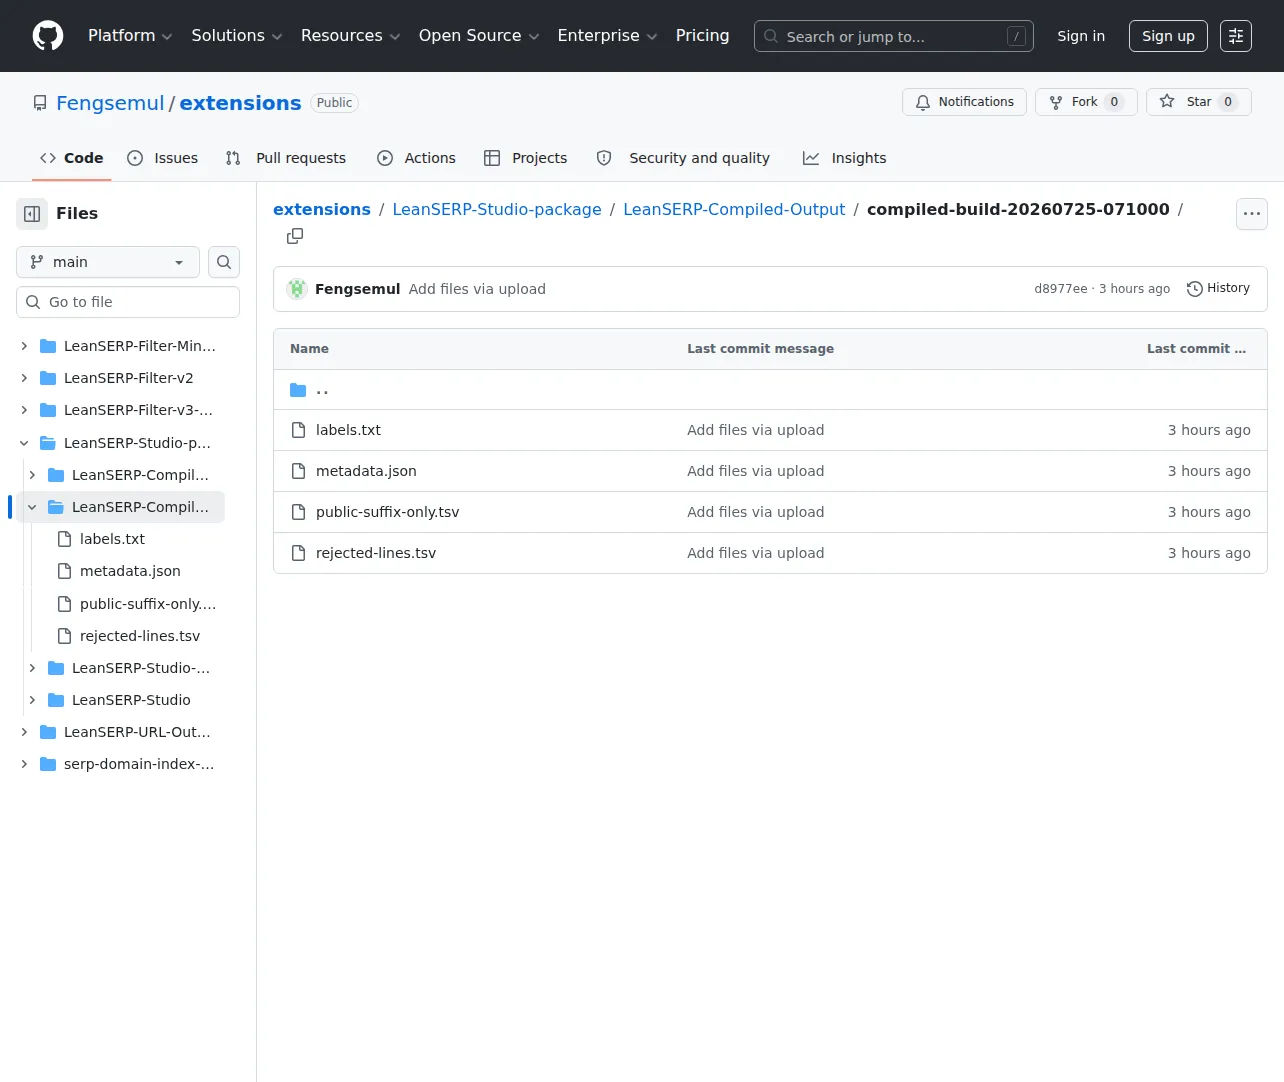Click the Go to file input
This screenshot has width=1284, height=1082.
pos(128,302)
